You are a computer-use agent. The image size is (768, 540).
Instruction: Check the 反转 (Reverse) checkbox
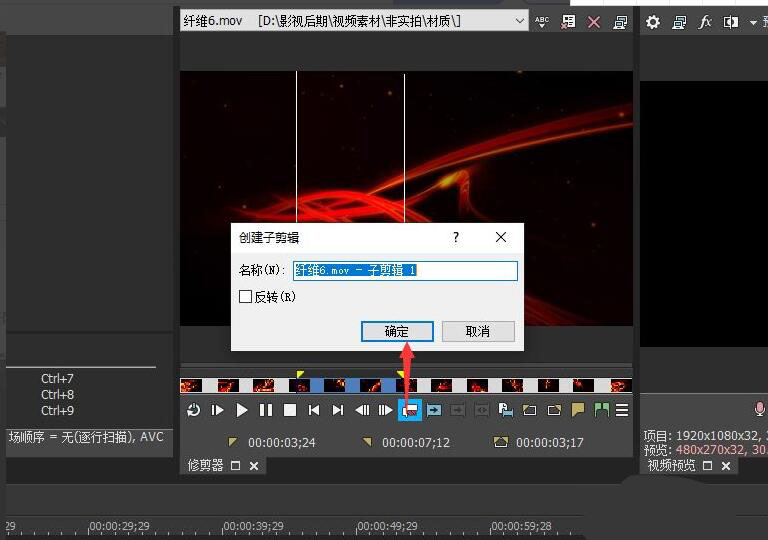(246, 297)
